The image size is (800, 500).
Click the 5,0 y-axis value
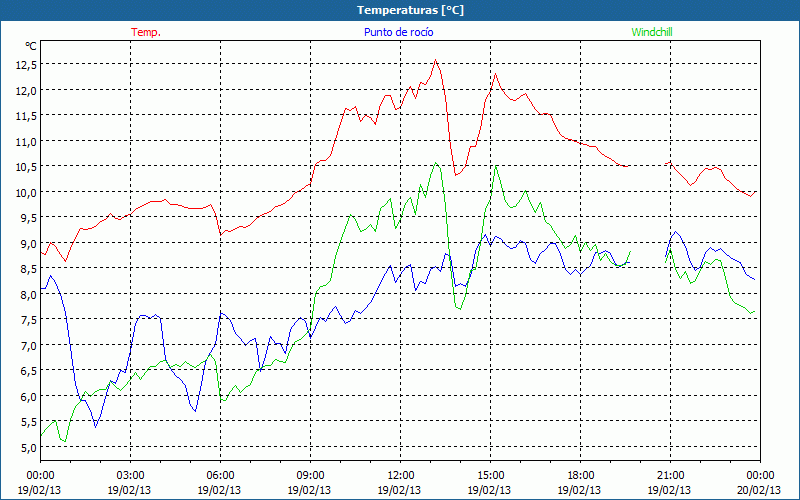tap(29, 447)
